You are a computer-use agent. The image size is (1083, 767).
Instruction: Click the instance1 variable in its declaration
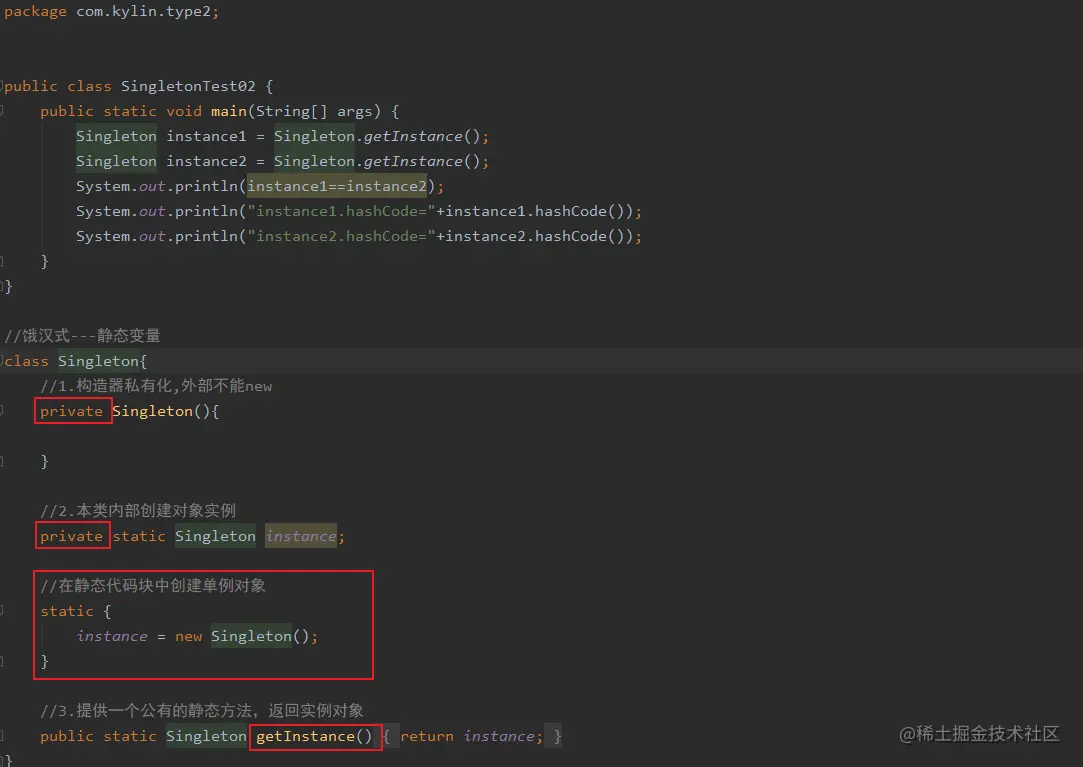point(206,136)
